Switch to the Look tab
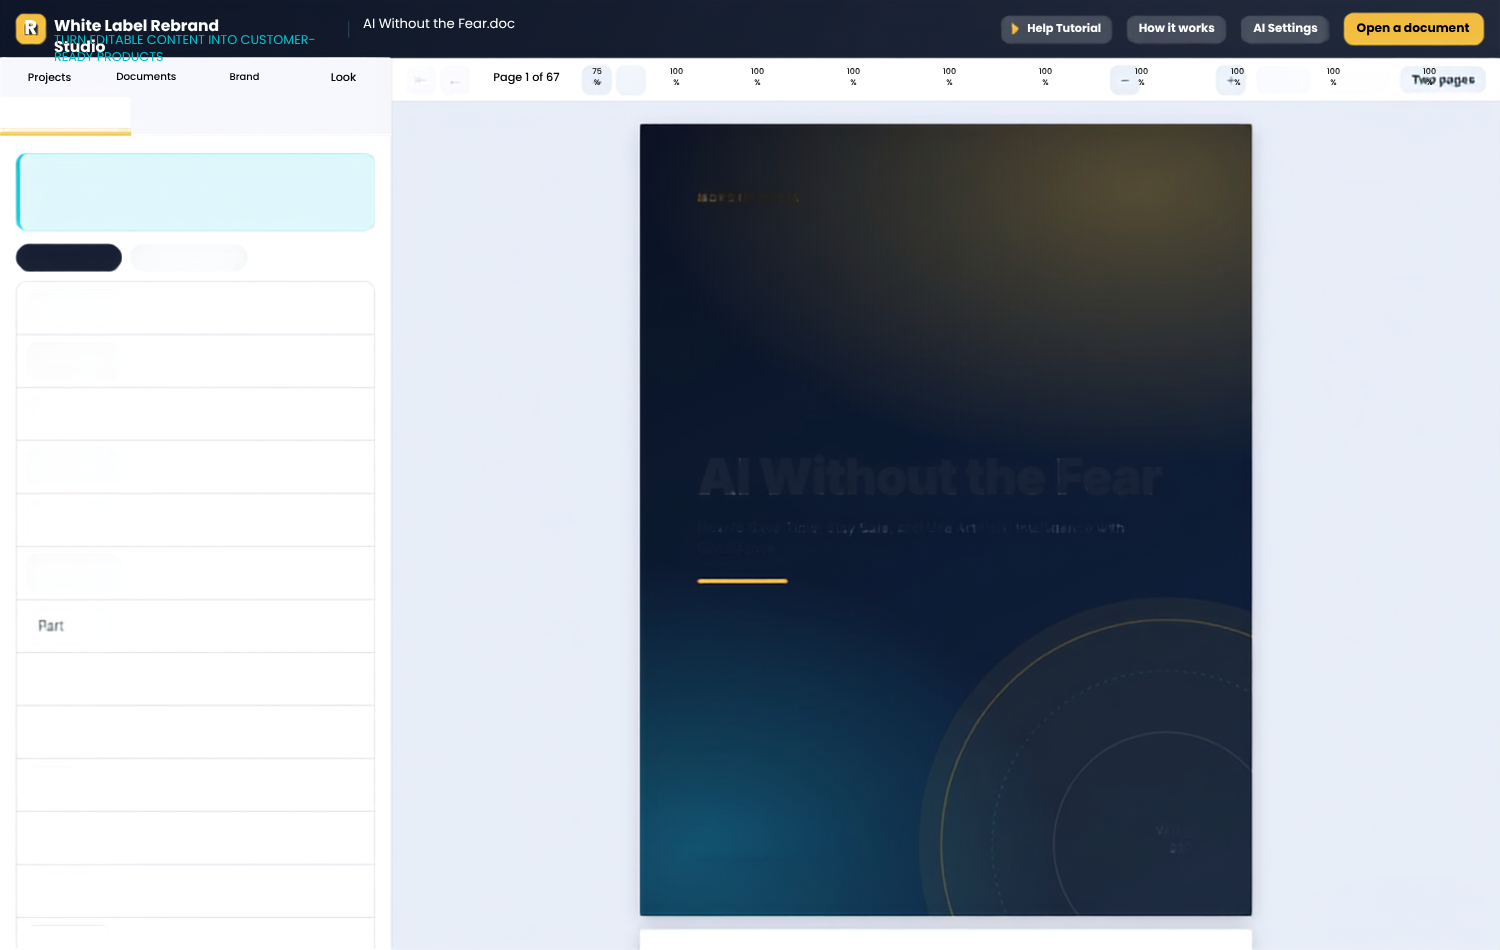Screen dimensions: 1500x950 343,77
